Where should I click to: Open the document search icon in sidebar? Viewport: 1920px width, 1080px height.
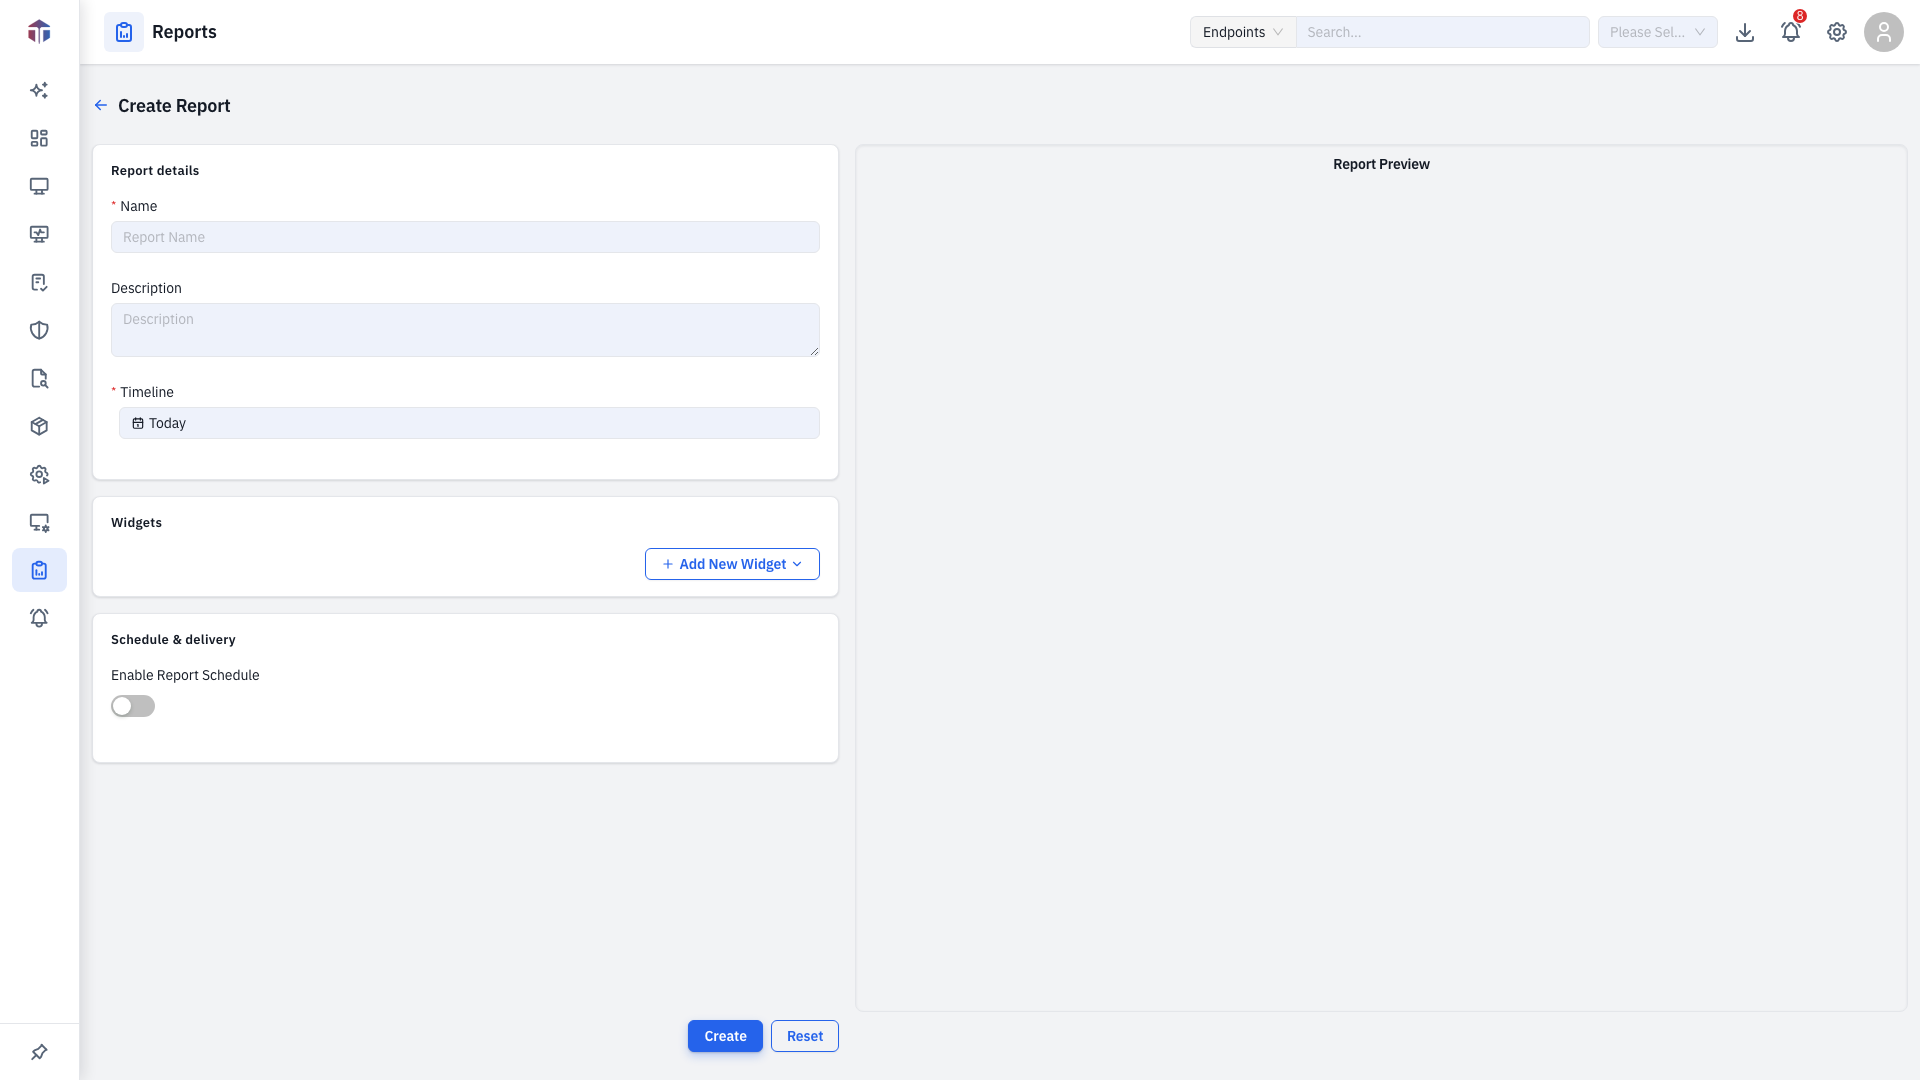tap(39, 378)
